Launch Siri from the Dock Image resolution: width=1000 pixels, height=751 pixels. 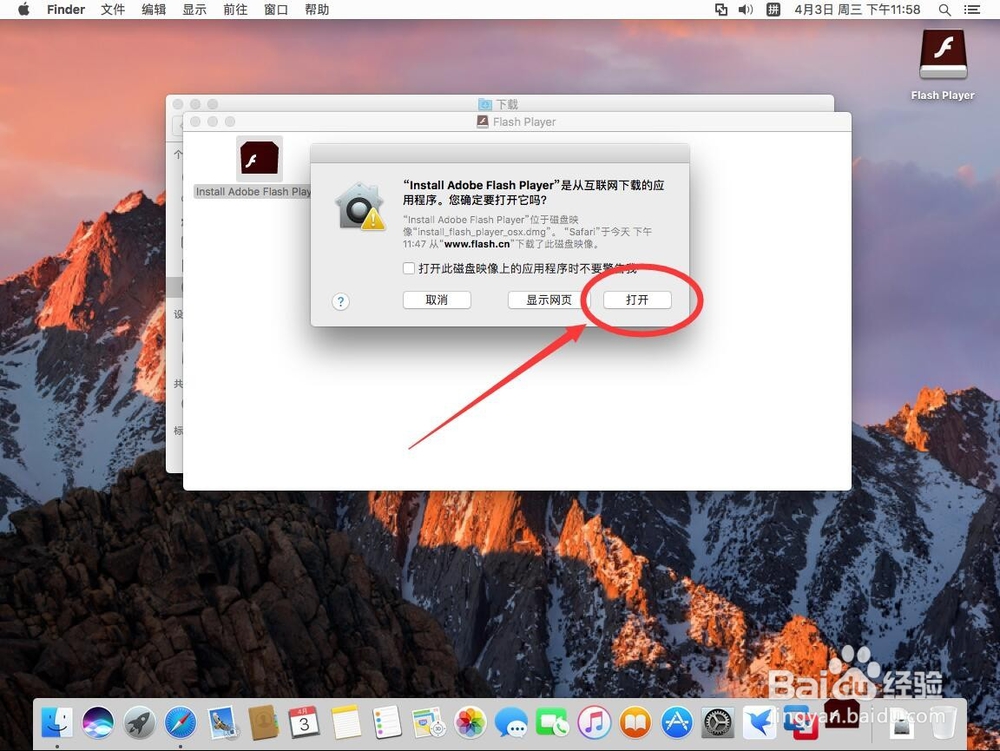pos(98,723)
